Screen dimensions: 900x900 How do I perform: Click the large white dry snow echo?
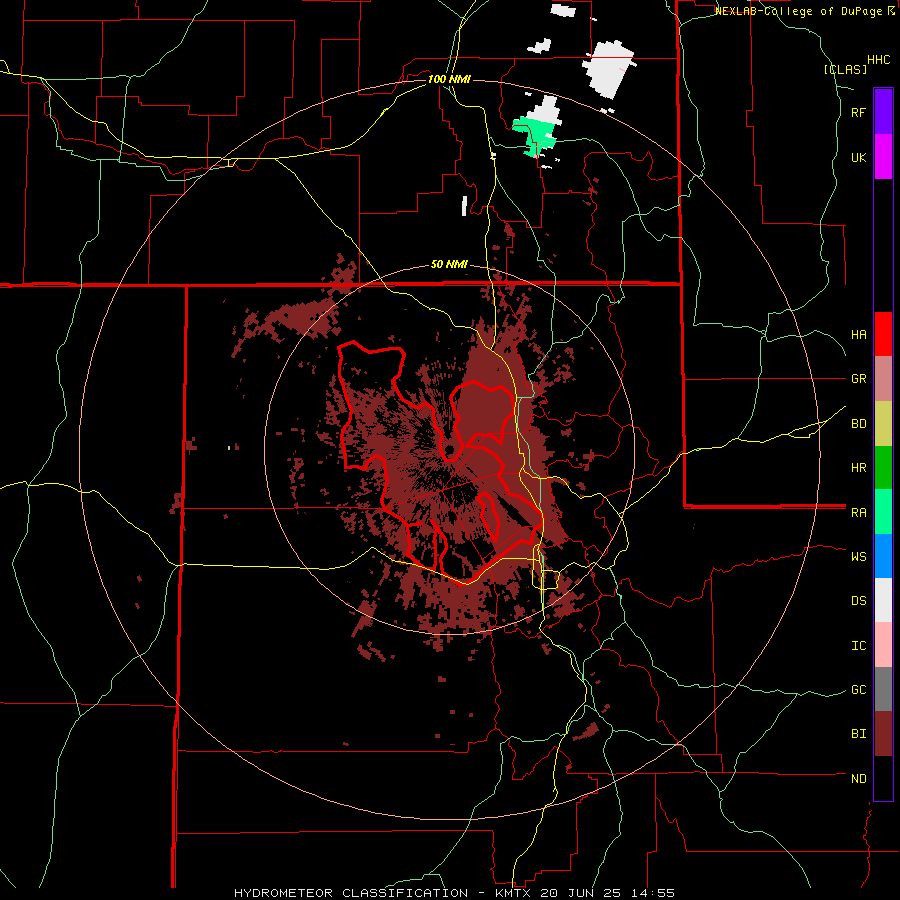(610, 69)
